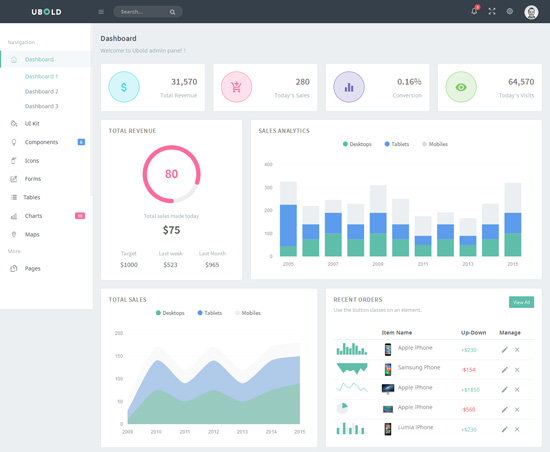Screen dimensions: 550x452
Task: Open the notifications bell icon
Action: click(x=474, y=11)
